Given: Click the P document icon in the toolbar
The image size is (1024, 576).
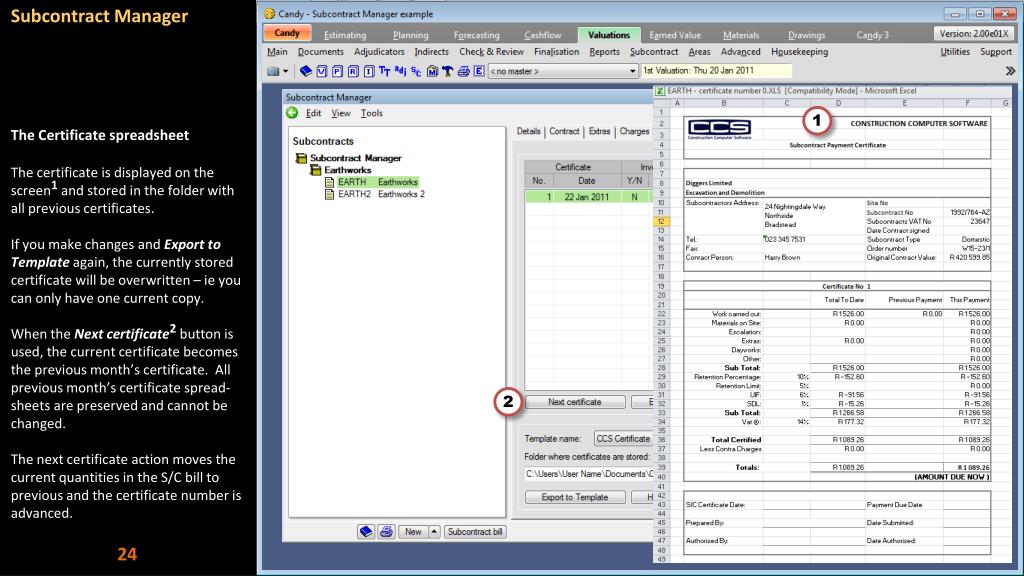Looking at the screenshot, I should pos(337,71).
